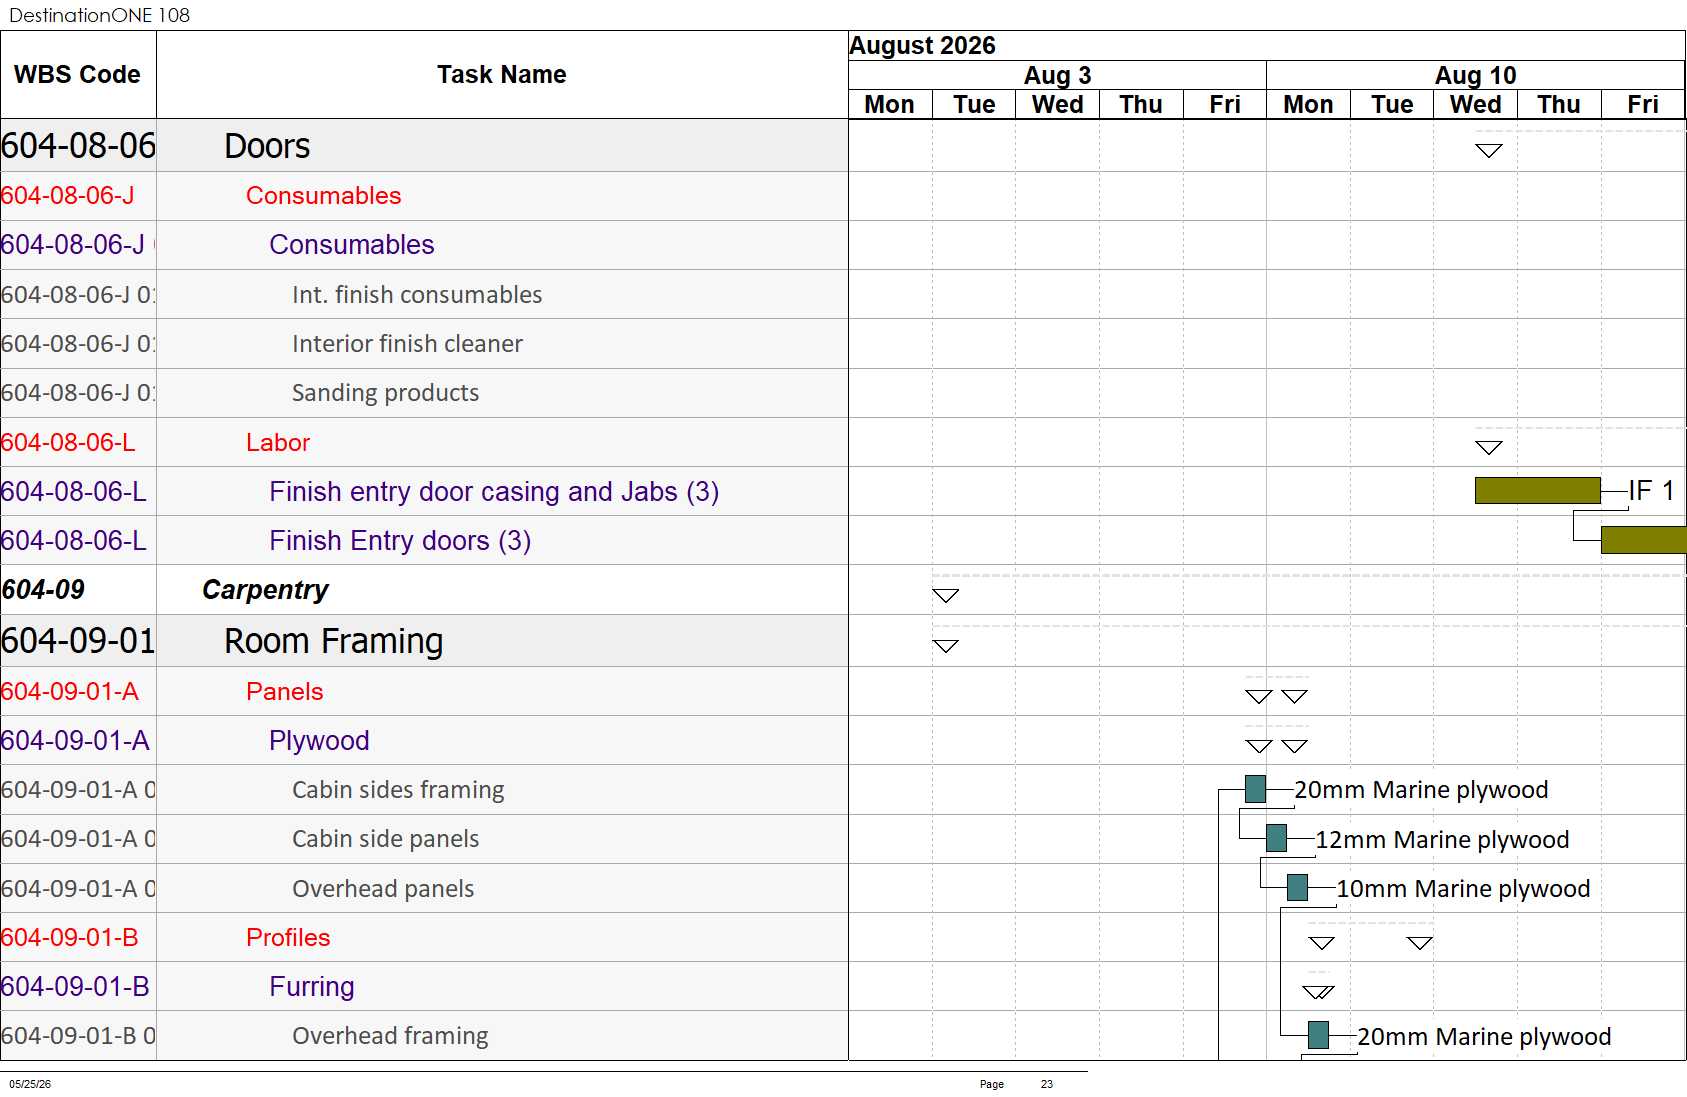Select the olive Finish entry door casing bar
Image resolution: width=1687 pixels, height=1097 pixels.
coord(1538,490)
